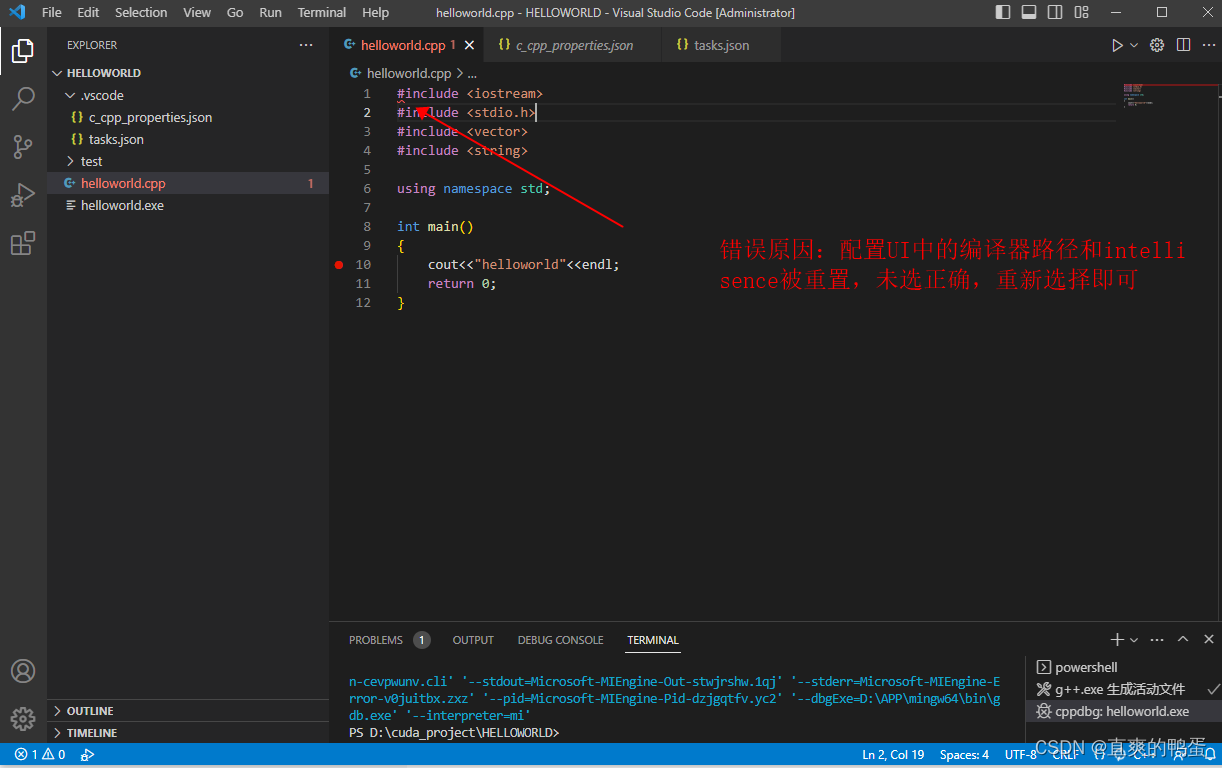Screen dimensions: 1222x768
Task: Switch to tasks.json editor tab
Action: point(721,45)
